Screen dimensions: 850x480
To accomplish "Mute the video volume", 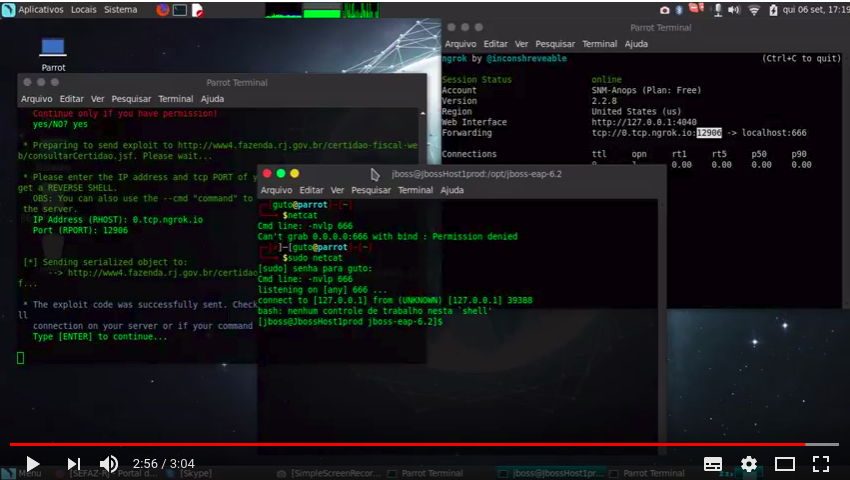I will [109, 464].
